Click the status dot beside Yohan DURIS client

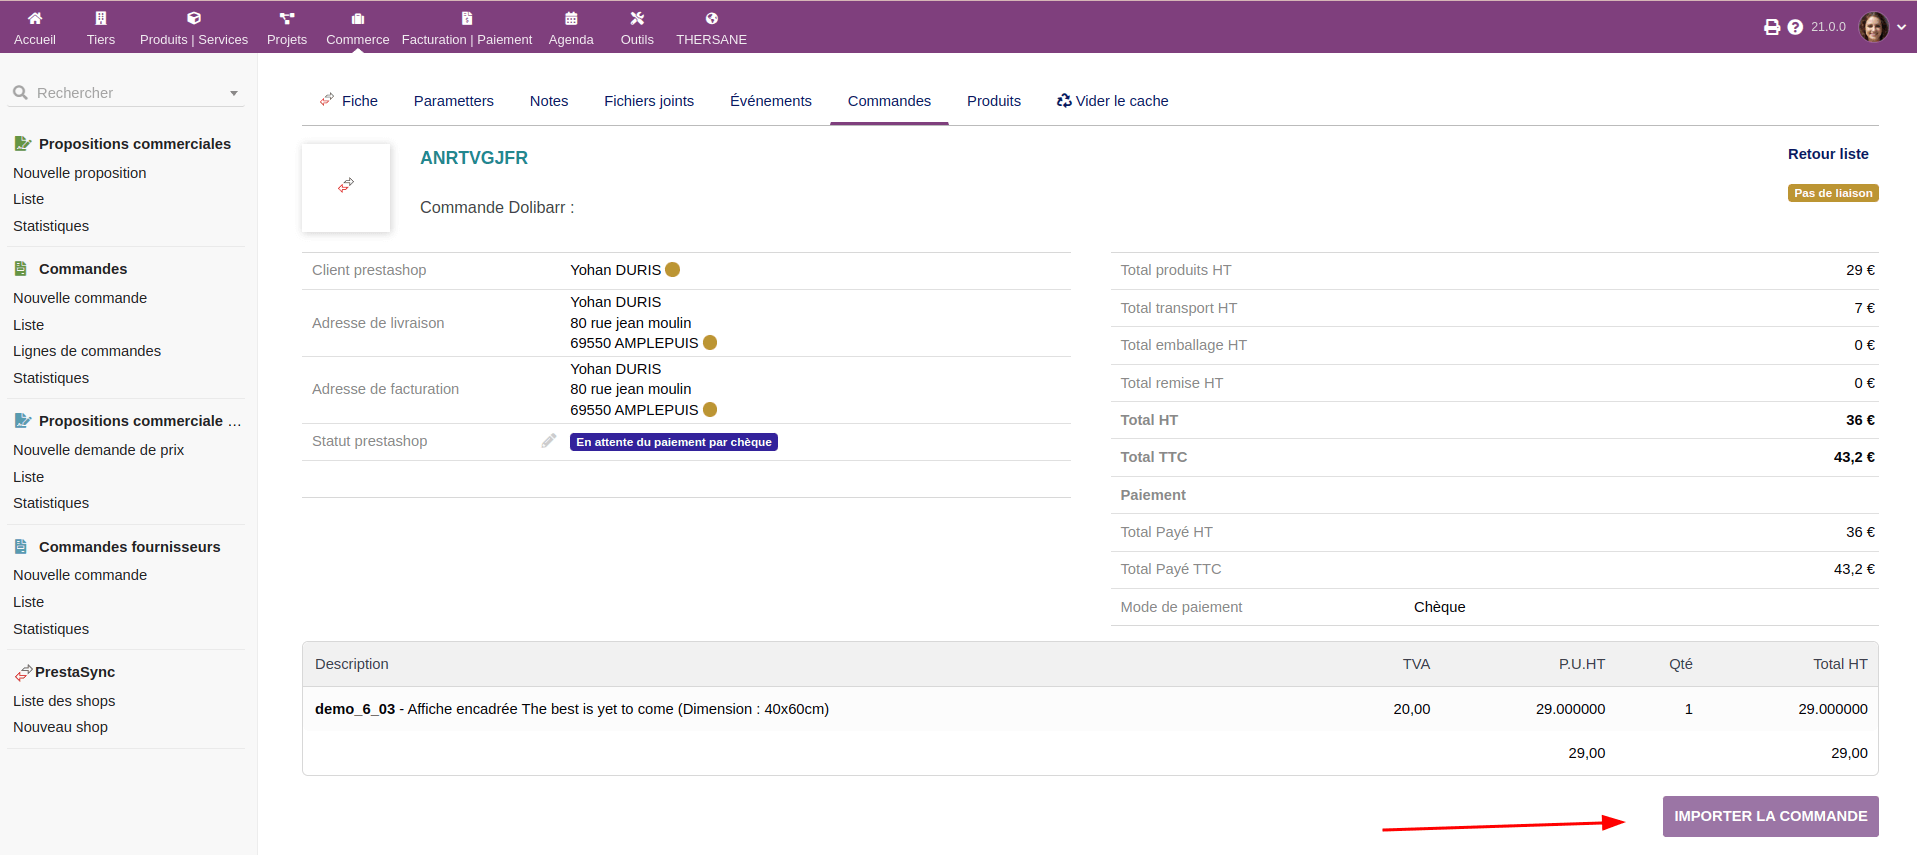673,270
